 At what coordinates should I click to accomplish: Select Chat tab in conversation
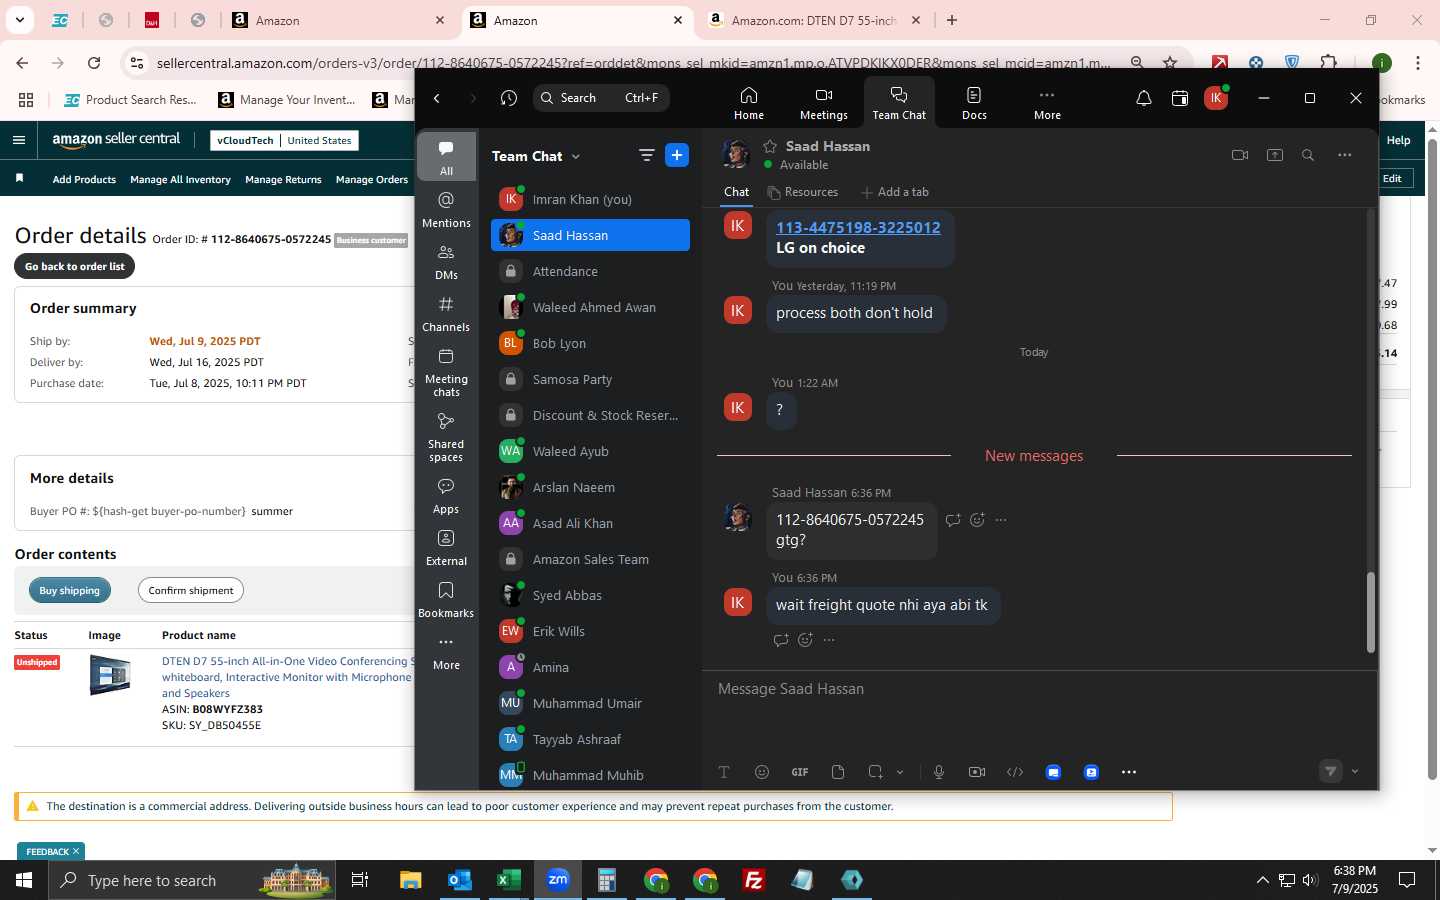pyautogui.click(x=736, y=192)
